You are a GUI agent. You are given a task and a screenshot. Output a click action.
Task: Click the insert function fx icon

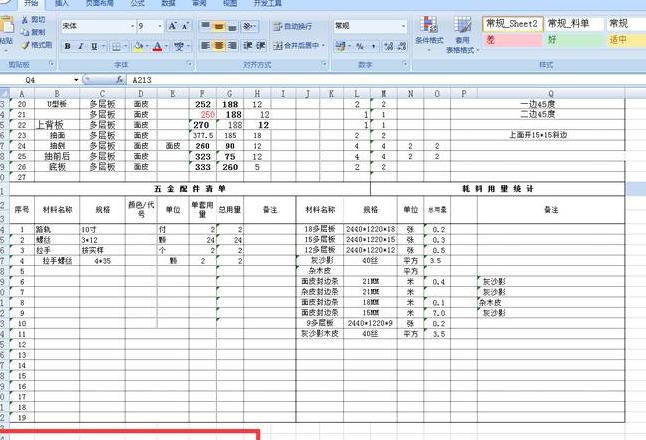119,80
